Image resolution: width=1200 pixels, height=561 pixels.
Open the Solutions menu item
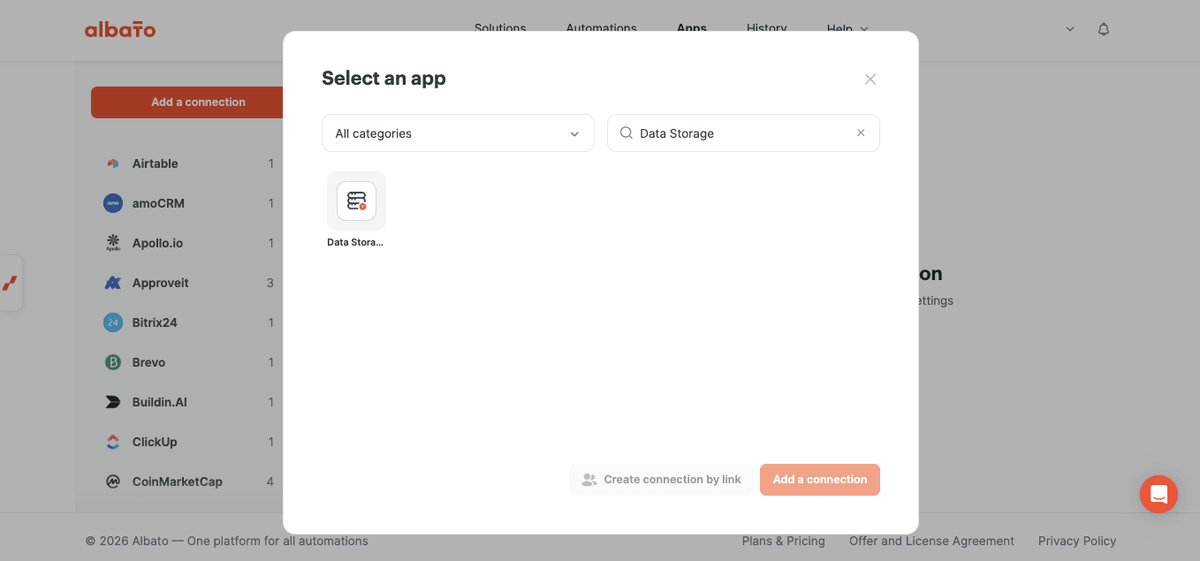click(x=500, y=29)
